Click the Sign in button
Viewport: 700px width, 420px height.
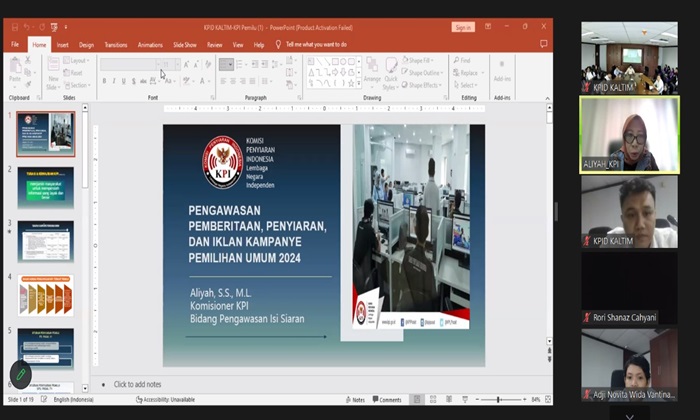pyautogui.click(x=462, y=27)
